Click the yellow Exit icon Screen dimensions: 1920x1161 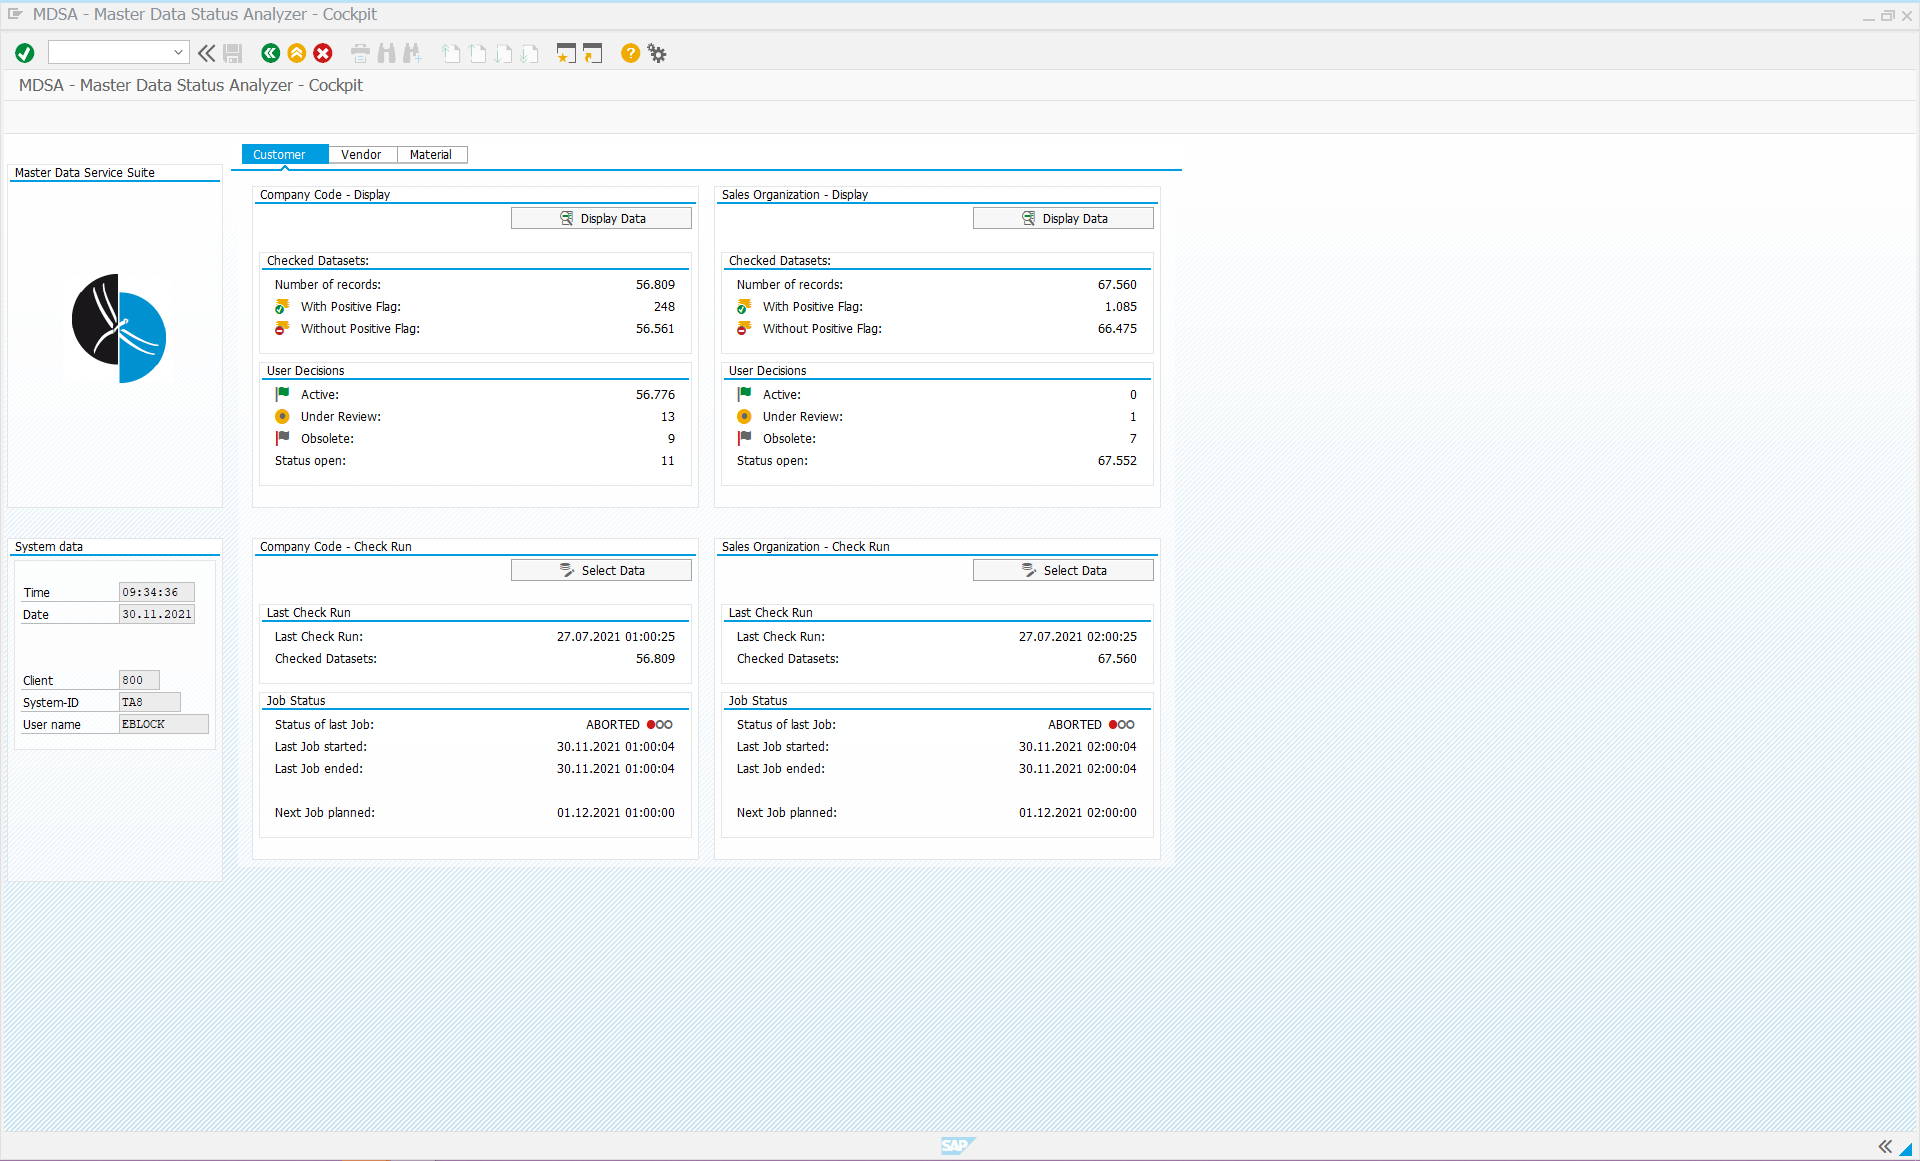(x=297, y=53)
